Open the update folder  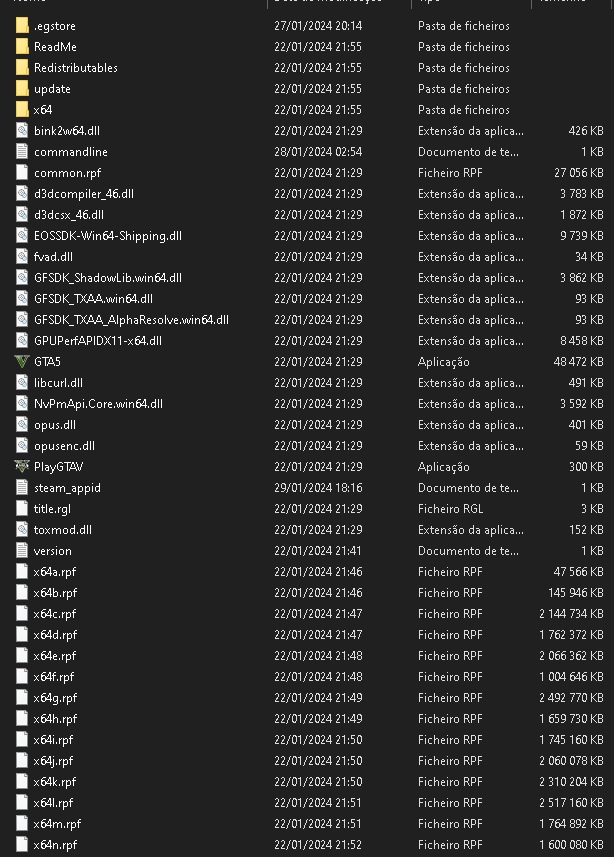(x=21, y=88)
